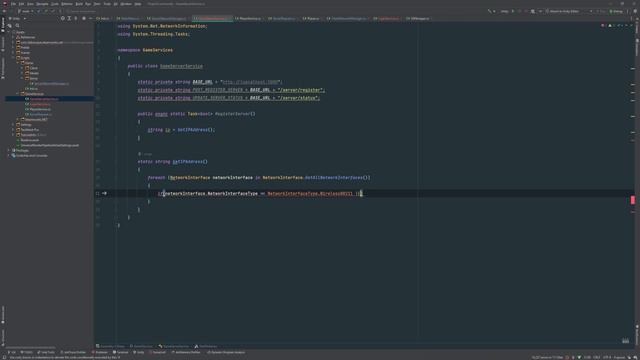Expand the Model folder in the tree
Screen dimensions: 640x360
tap(22, 73)
